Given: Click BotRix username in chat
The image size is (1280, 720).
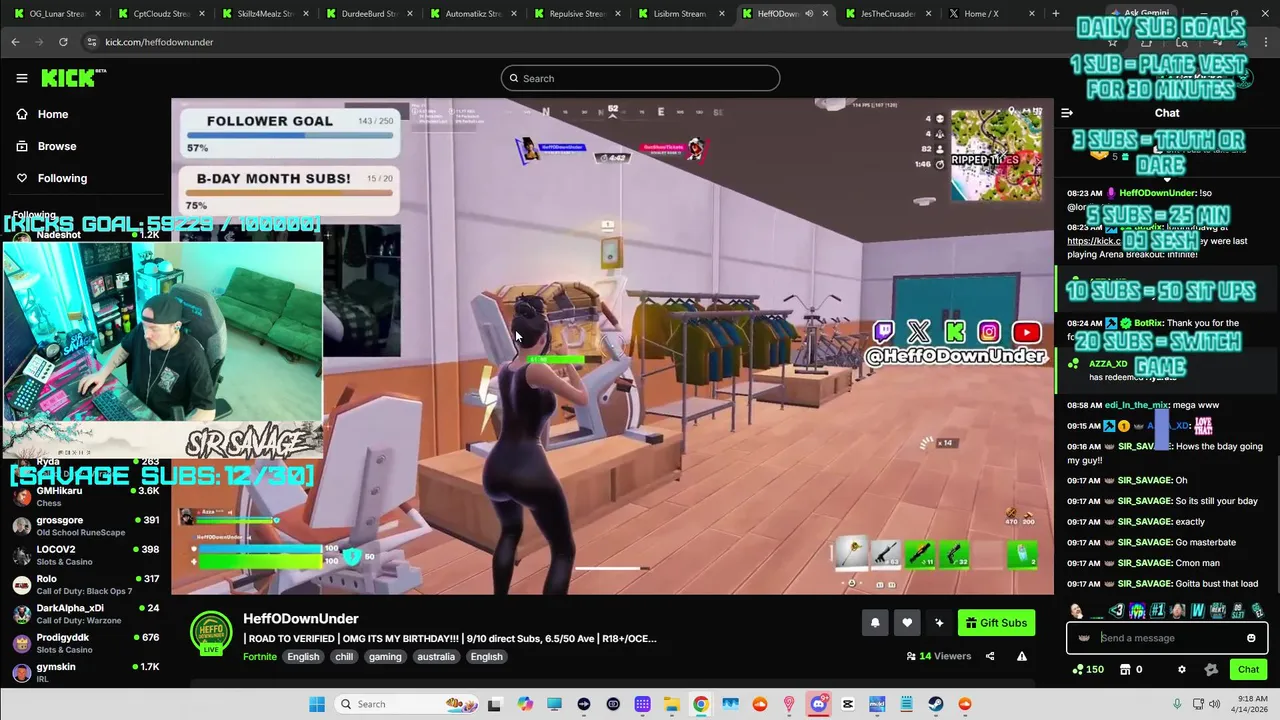Looking at the screenshot, I should [x=1148, y=323].
